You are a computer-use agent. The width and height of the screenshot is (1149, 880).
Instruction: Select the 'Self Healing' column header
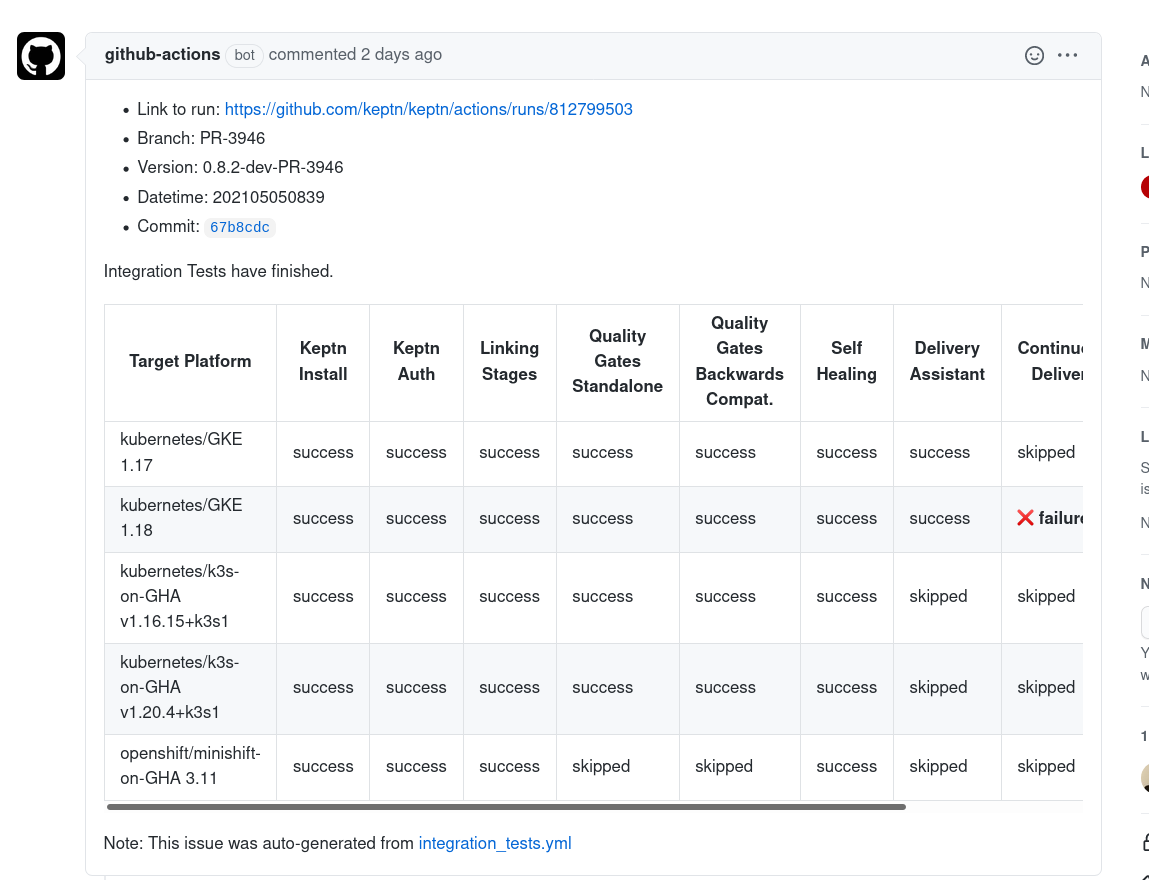tap(846, 361)
